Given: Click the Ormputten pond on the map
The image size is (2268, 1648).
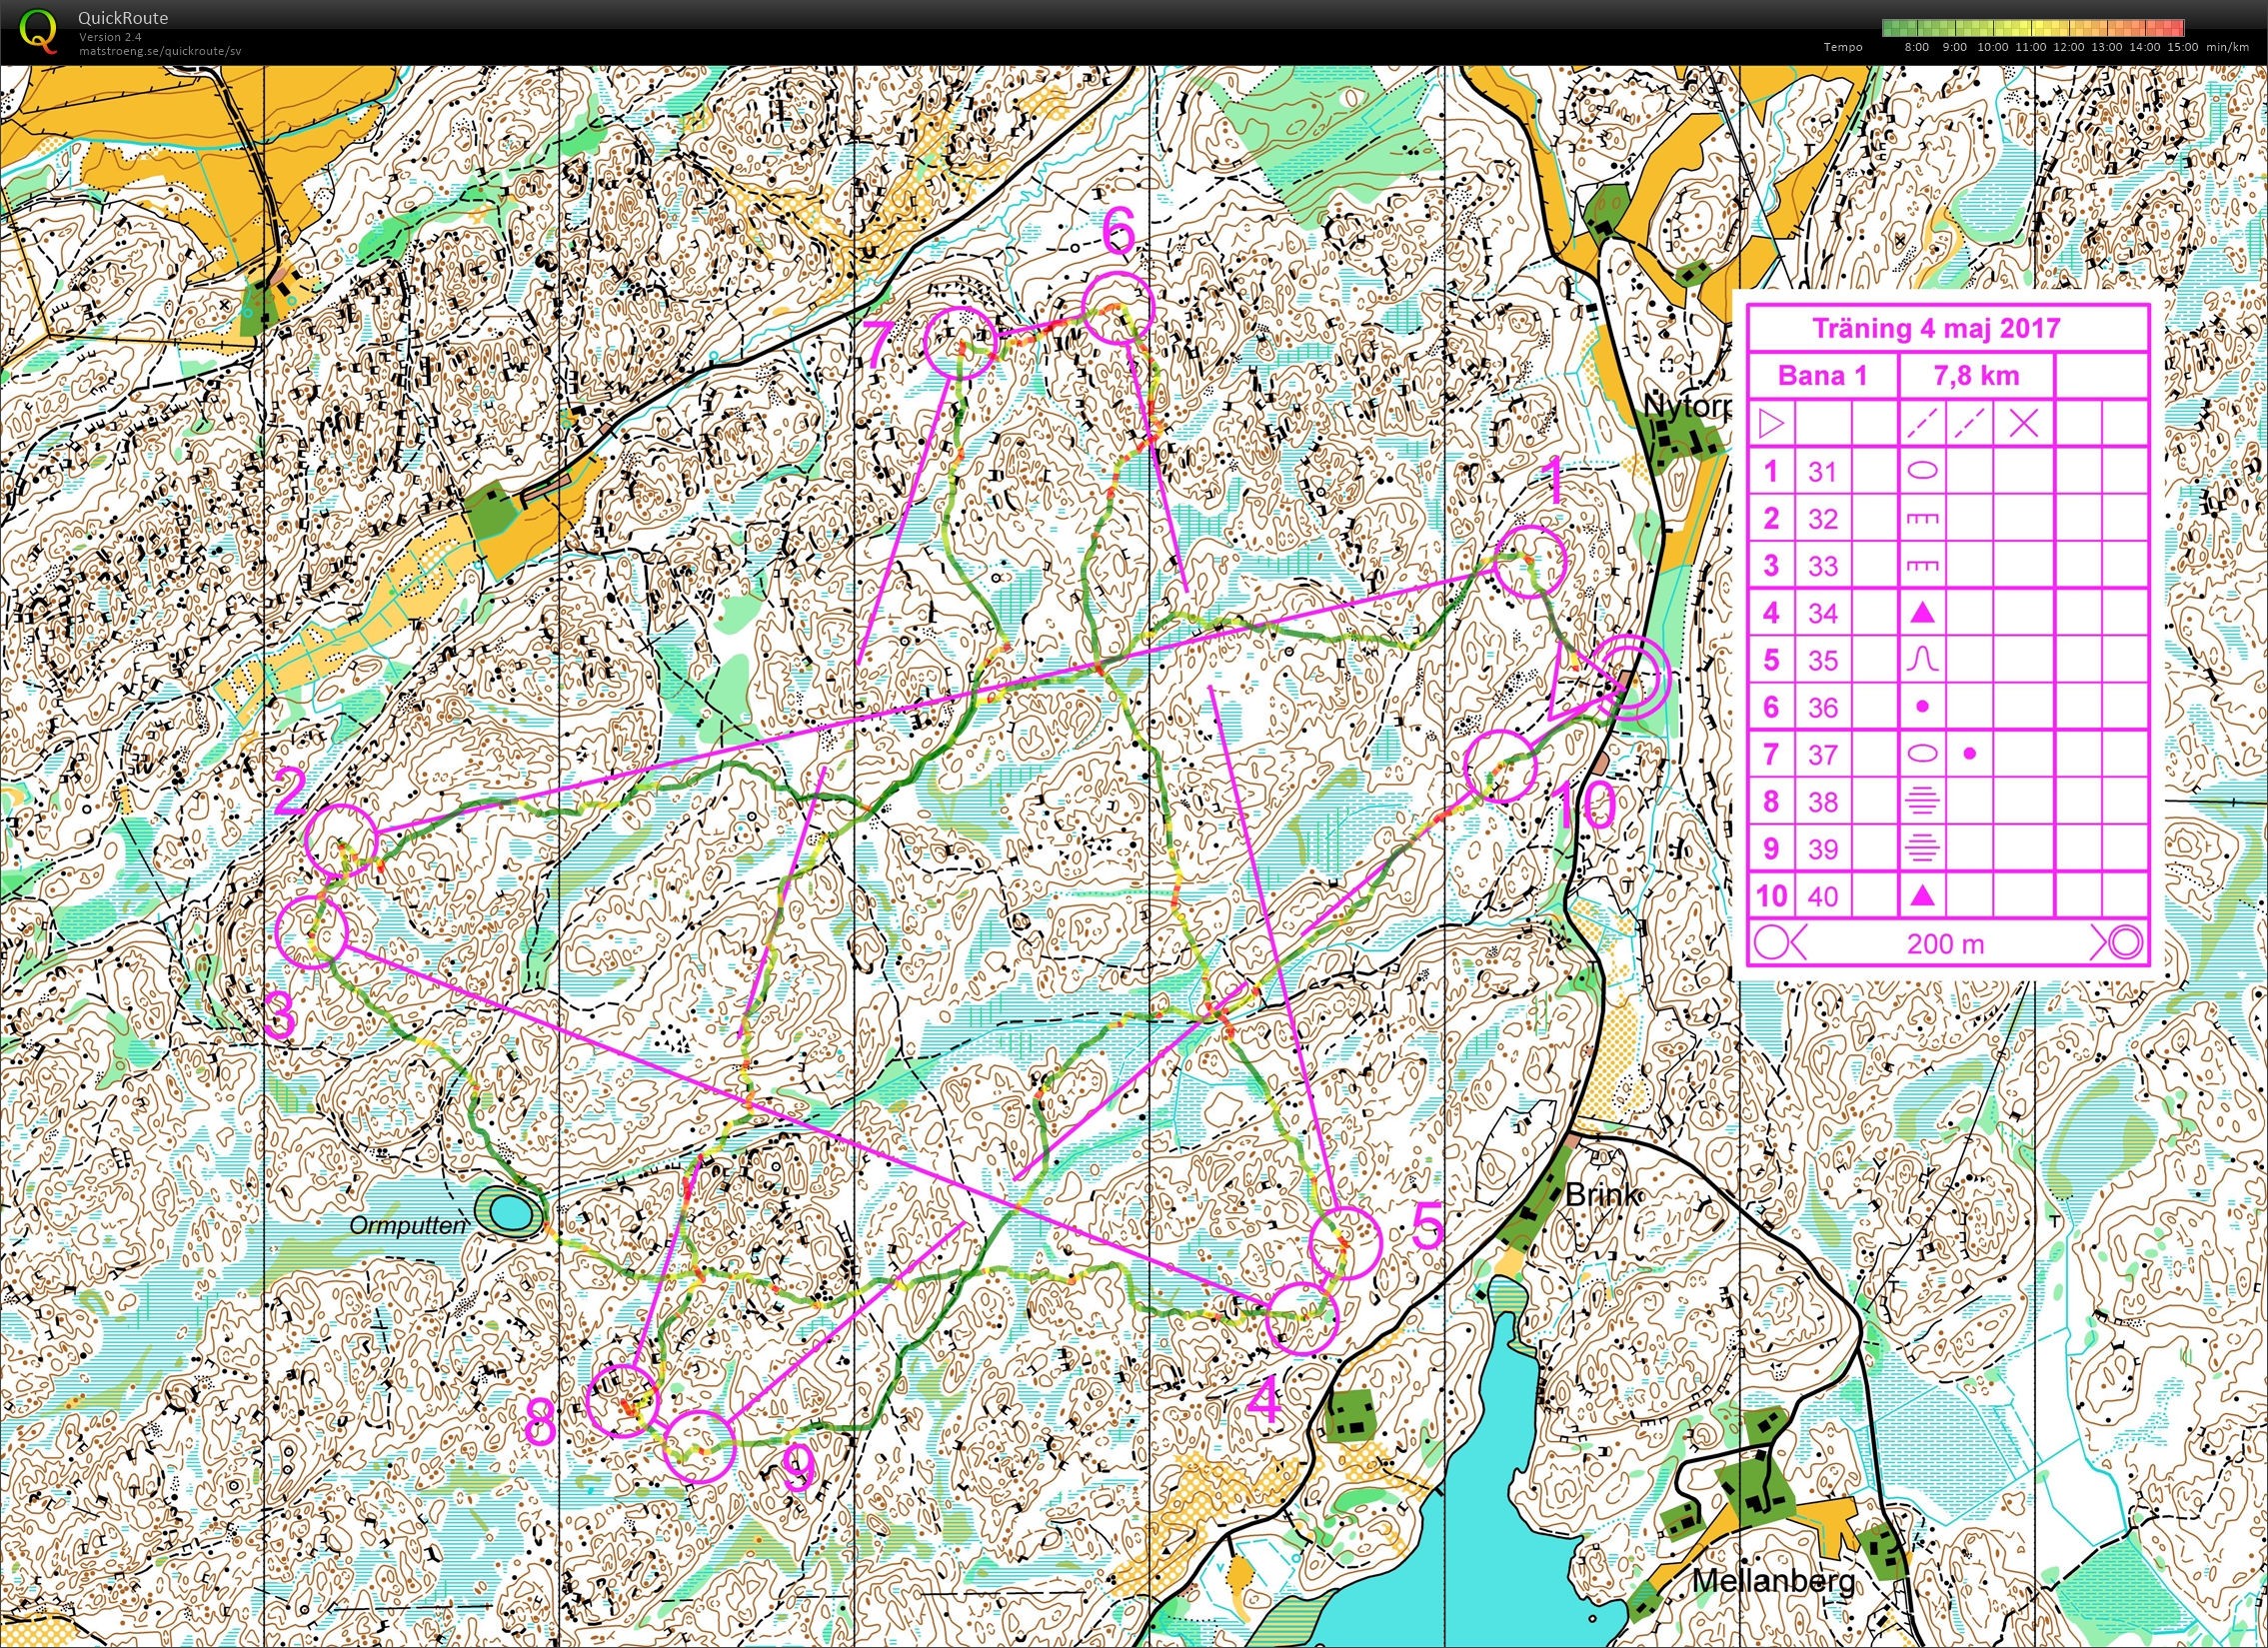Looking at the screenshot, I should click(x=510, y=1212).
